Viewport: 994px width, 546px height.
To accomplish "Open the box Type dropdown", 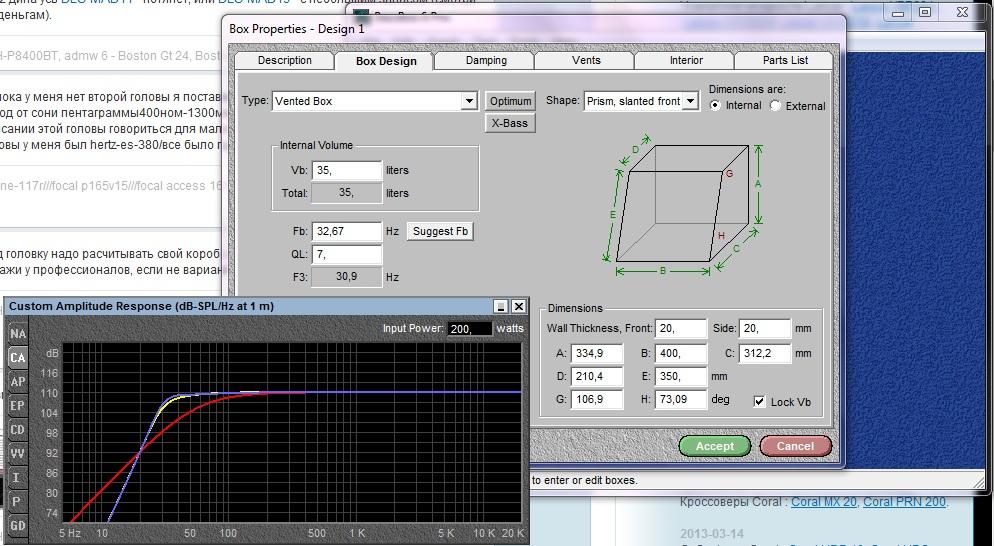I will coord(468,102).
